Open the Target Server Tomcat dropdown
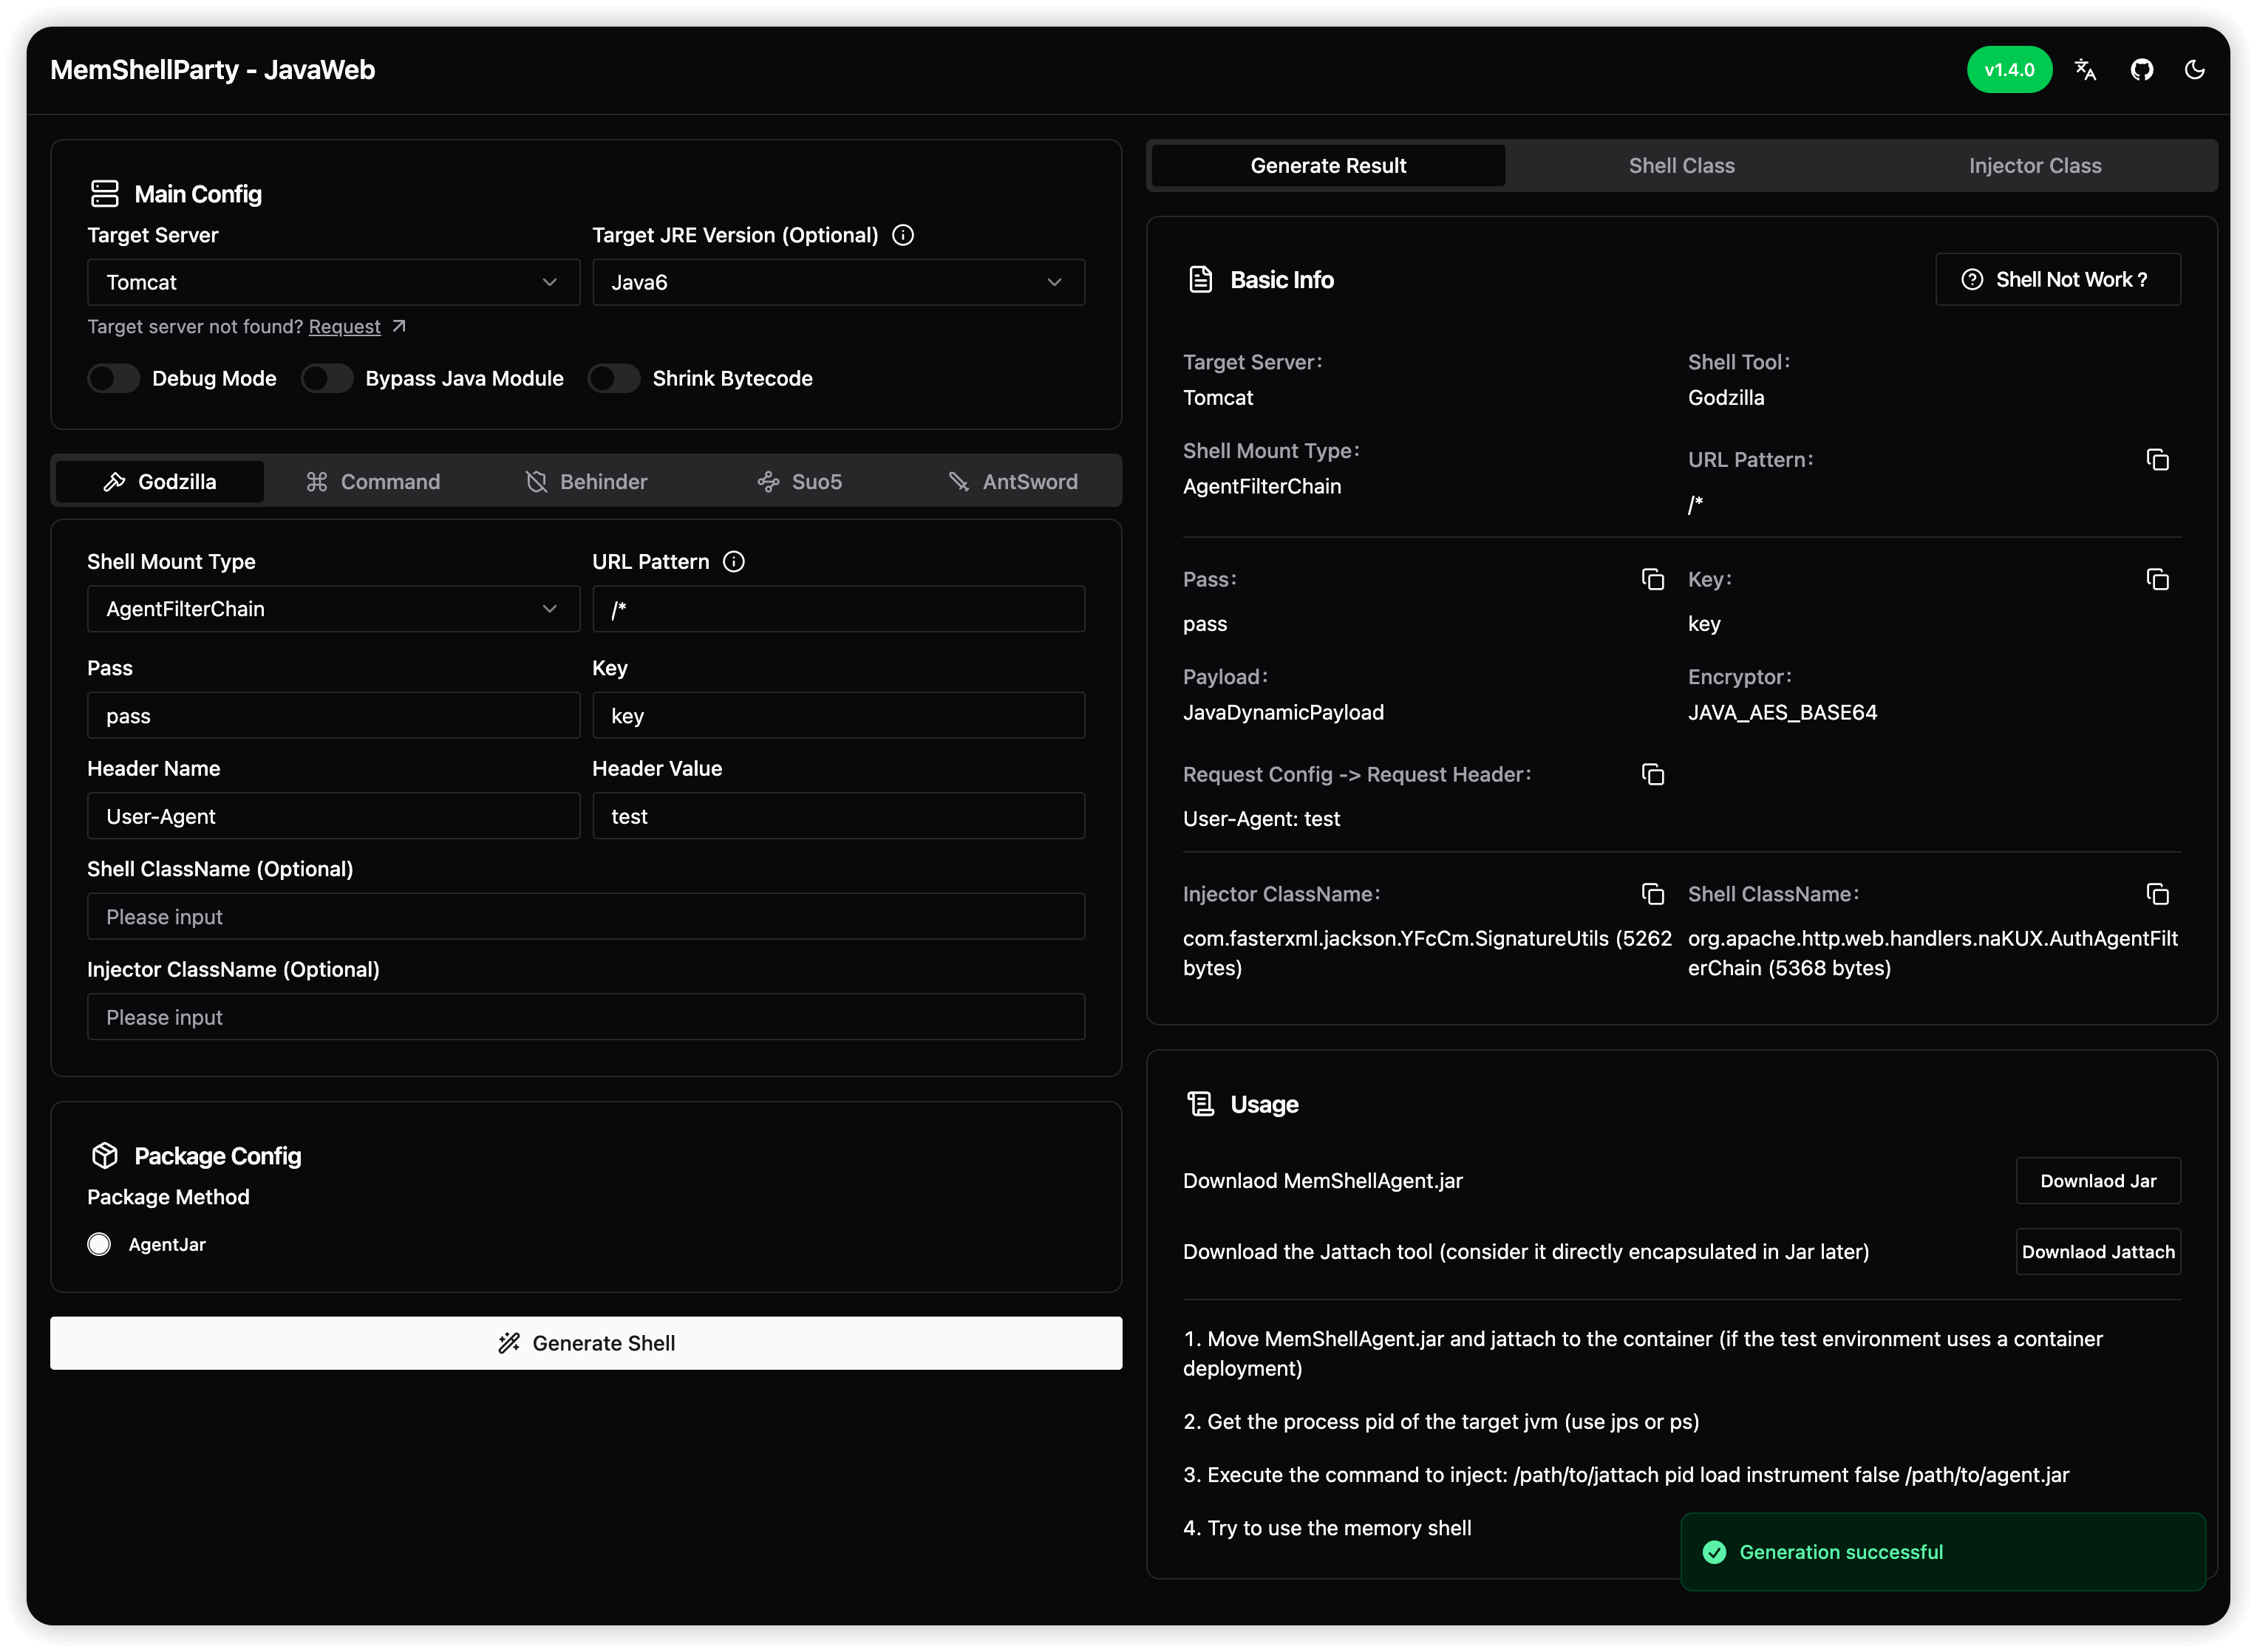Screen dimensions: 2257x1652 tap(333, 282)
